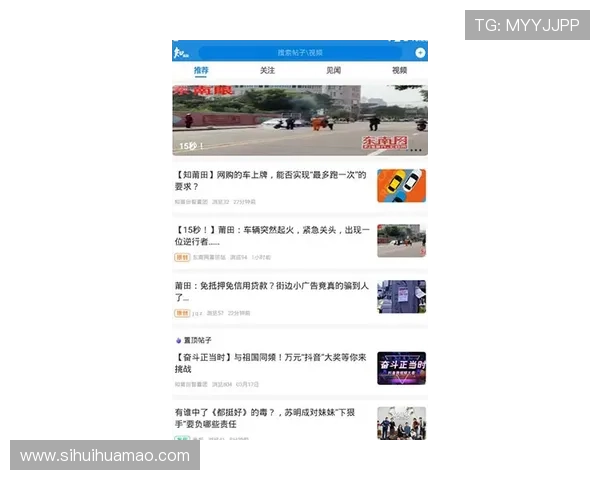Read the 车辆突然起火 article

[x=272, y=235]
